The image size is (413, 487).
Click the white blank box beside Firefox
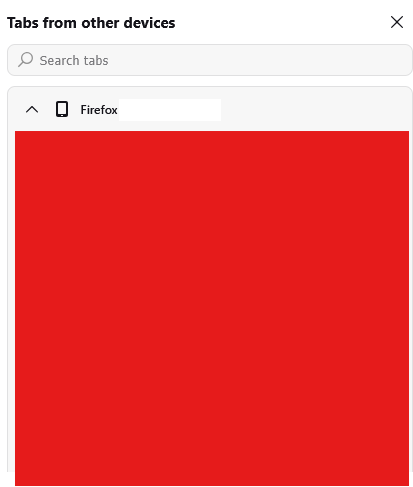170,110
